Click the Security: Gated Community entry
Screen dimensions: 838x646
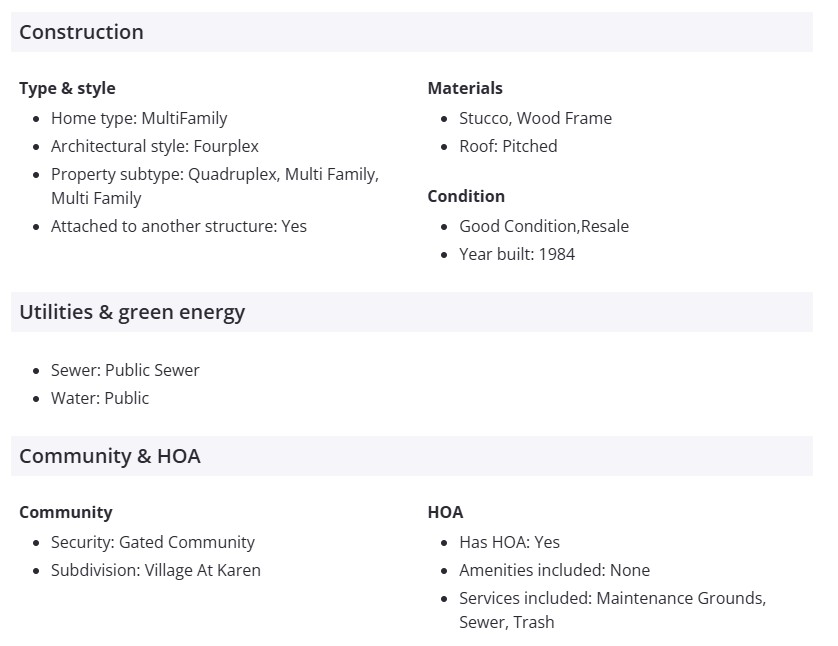click(152, 542)
